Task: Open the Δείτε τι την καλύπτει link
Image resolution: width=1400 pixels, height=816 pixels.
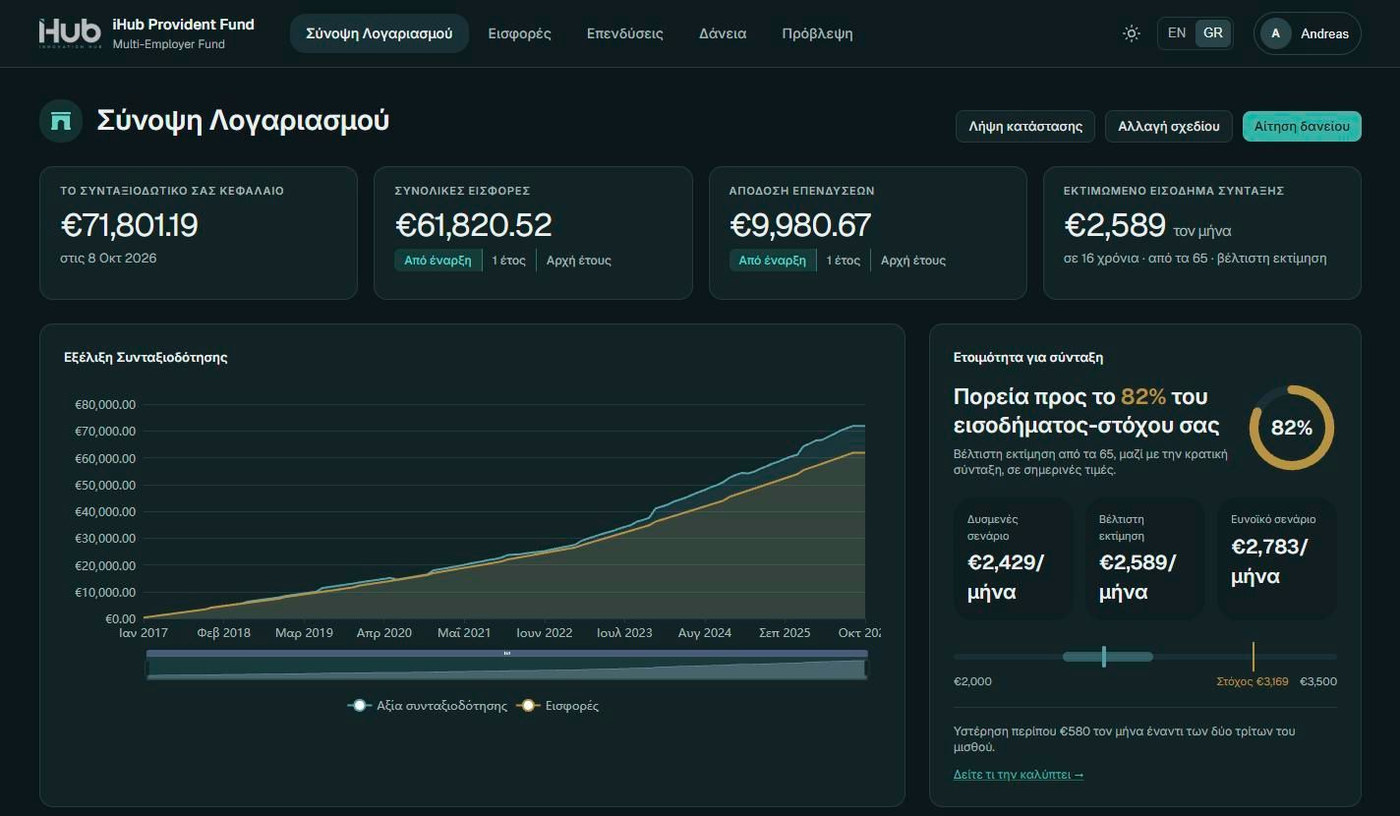Action: pos(1019,775)
